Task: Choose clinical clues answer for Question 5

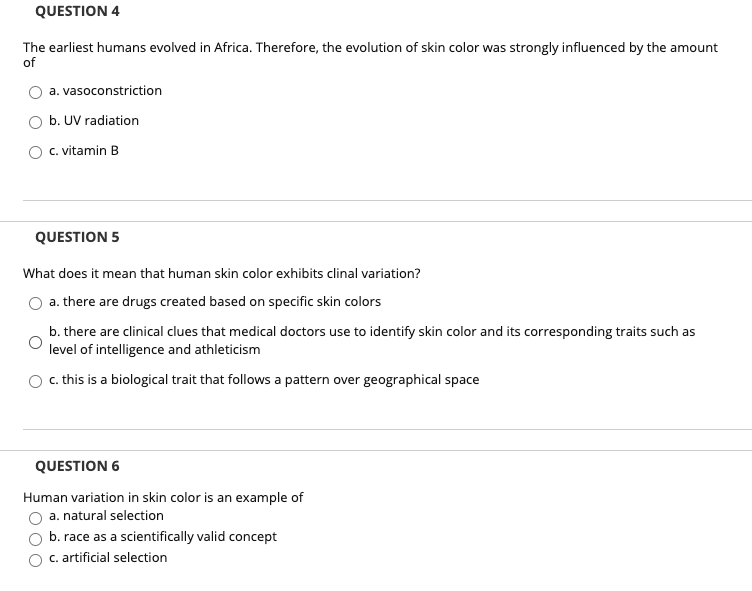Action: (x=35, y=342)
